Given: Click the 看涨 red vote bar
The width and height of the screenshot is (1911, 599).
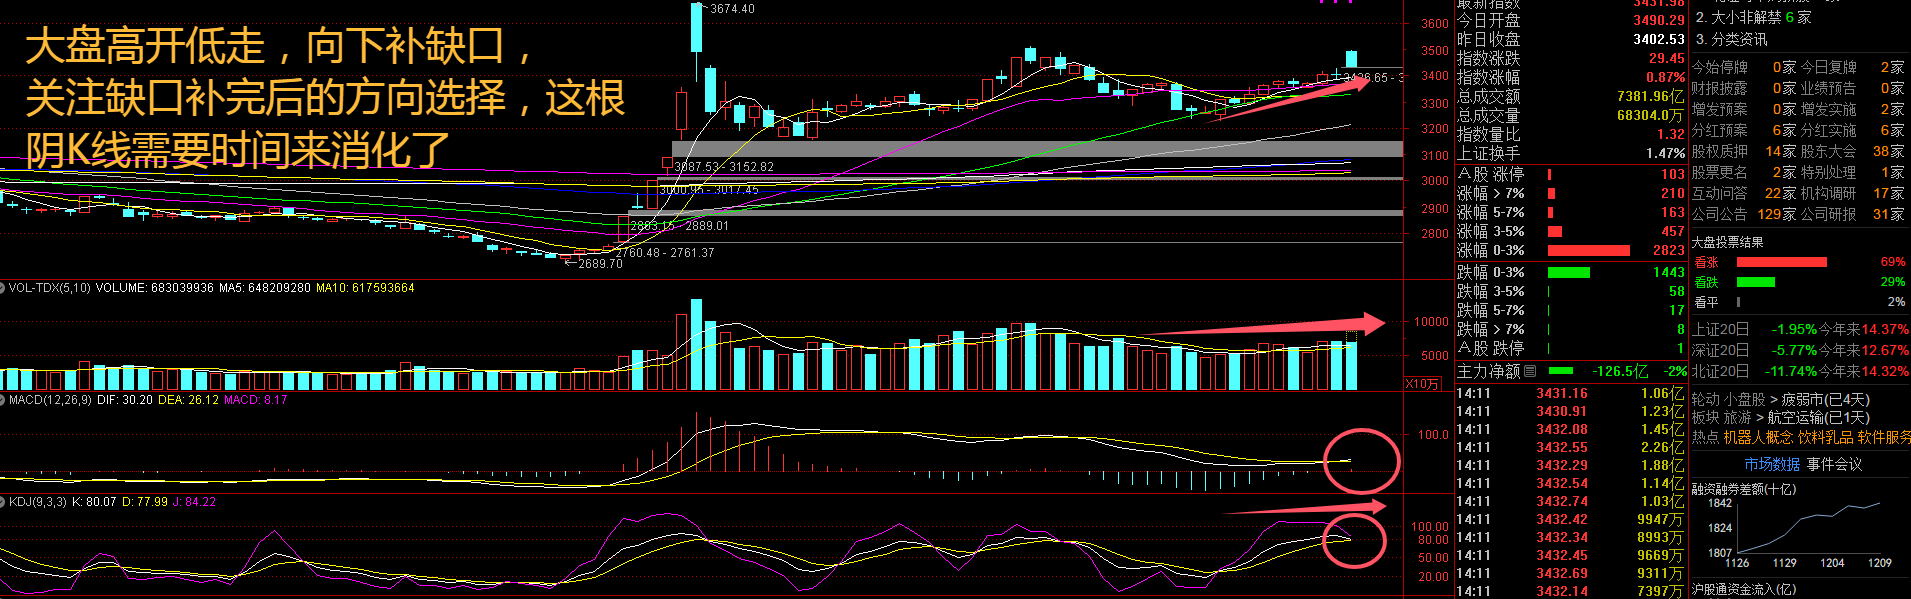Looking at the screenshot, I should click(x=1781, y=262).
